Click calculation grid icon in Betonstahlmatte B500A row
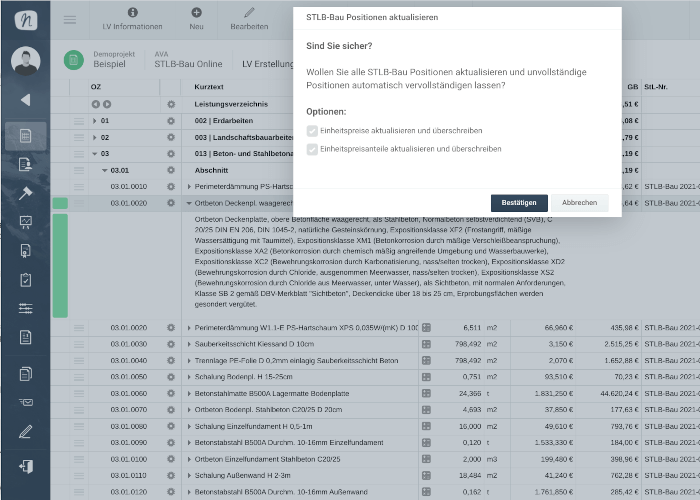The image size is (700, 500). click(x=426, y=393)
